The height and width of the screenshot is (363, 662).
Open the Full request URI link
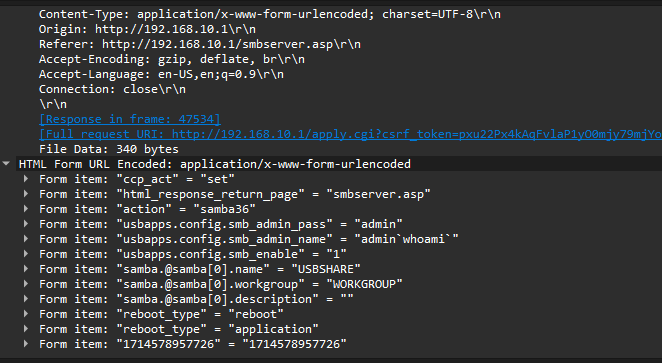click(x=350, y=134)
